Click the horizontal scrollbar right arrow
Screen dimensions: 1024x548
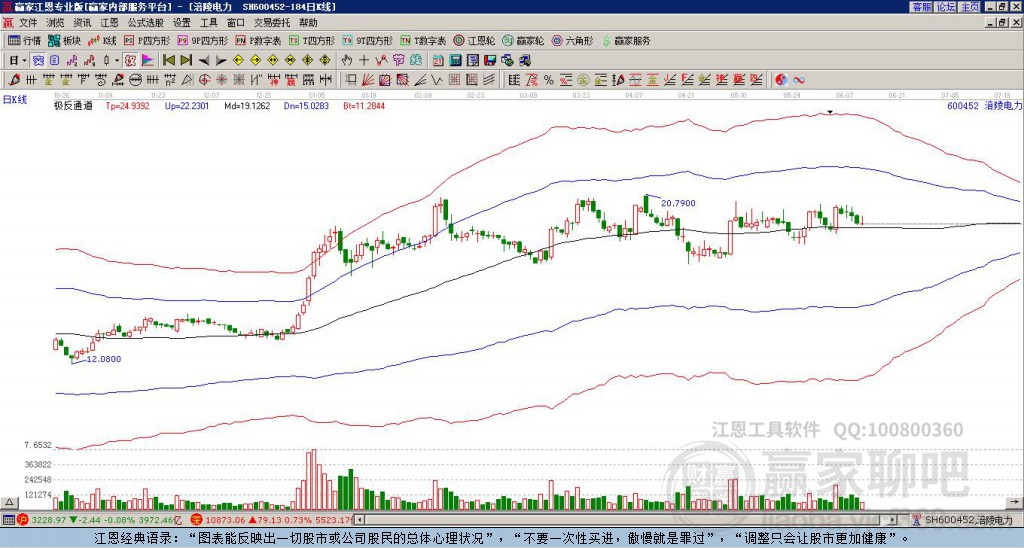893,520
